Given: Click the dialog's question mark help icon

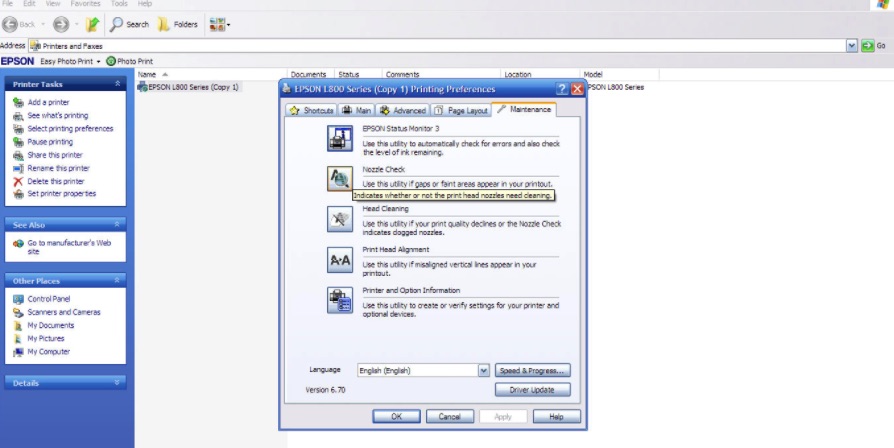Looking at the screenshot, I should [562, 89].
